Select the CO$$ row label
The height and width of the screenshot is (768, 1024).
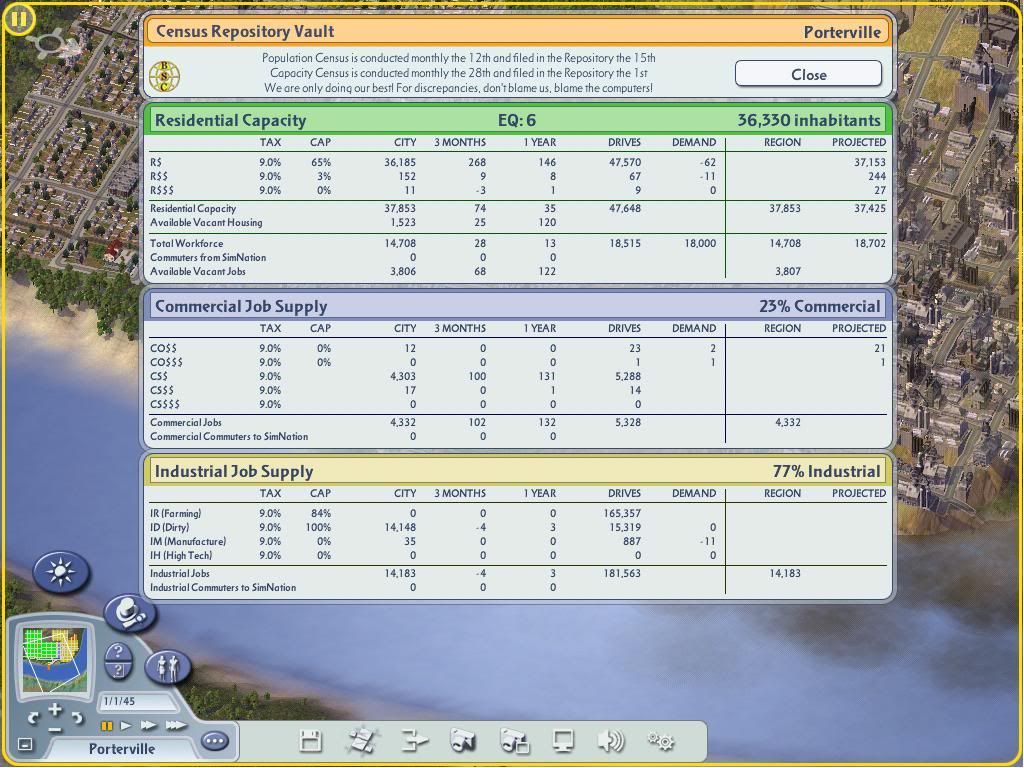163,348
